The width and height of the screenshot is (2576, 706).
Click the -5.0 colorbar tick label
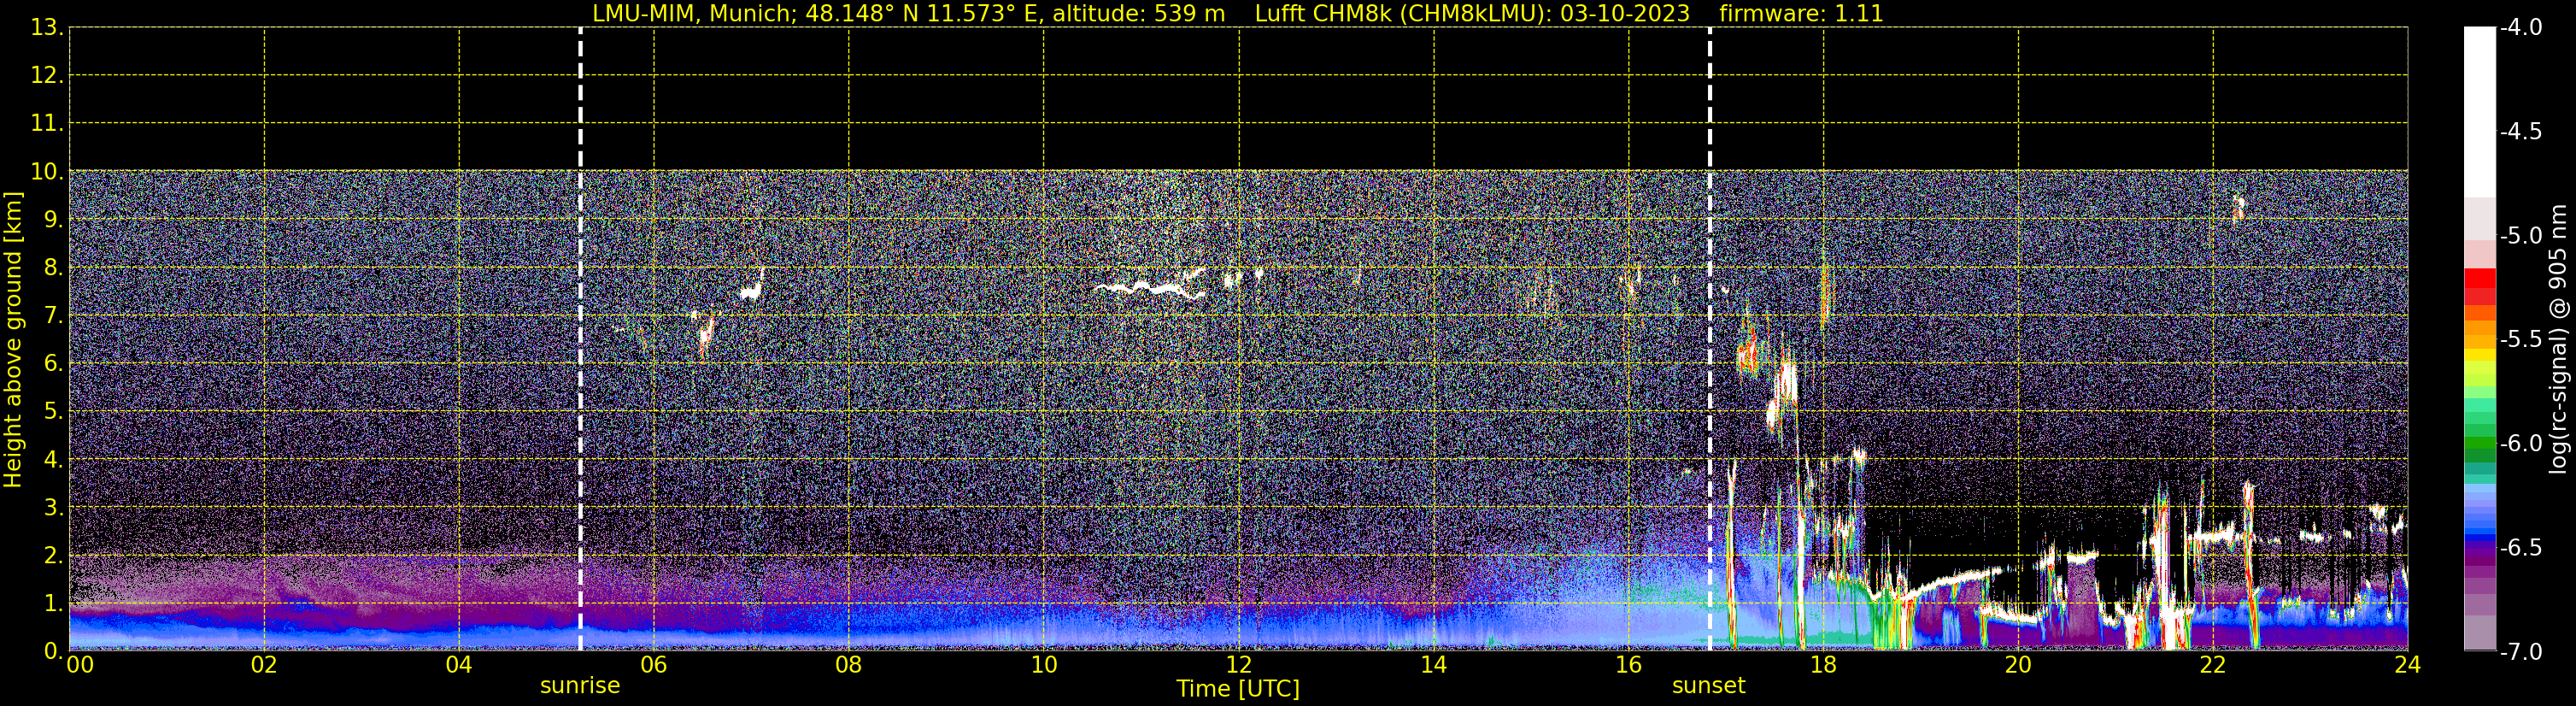pos(2520,236)
